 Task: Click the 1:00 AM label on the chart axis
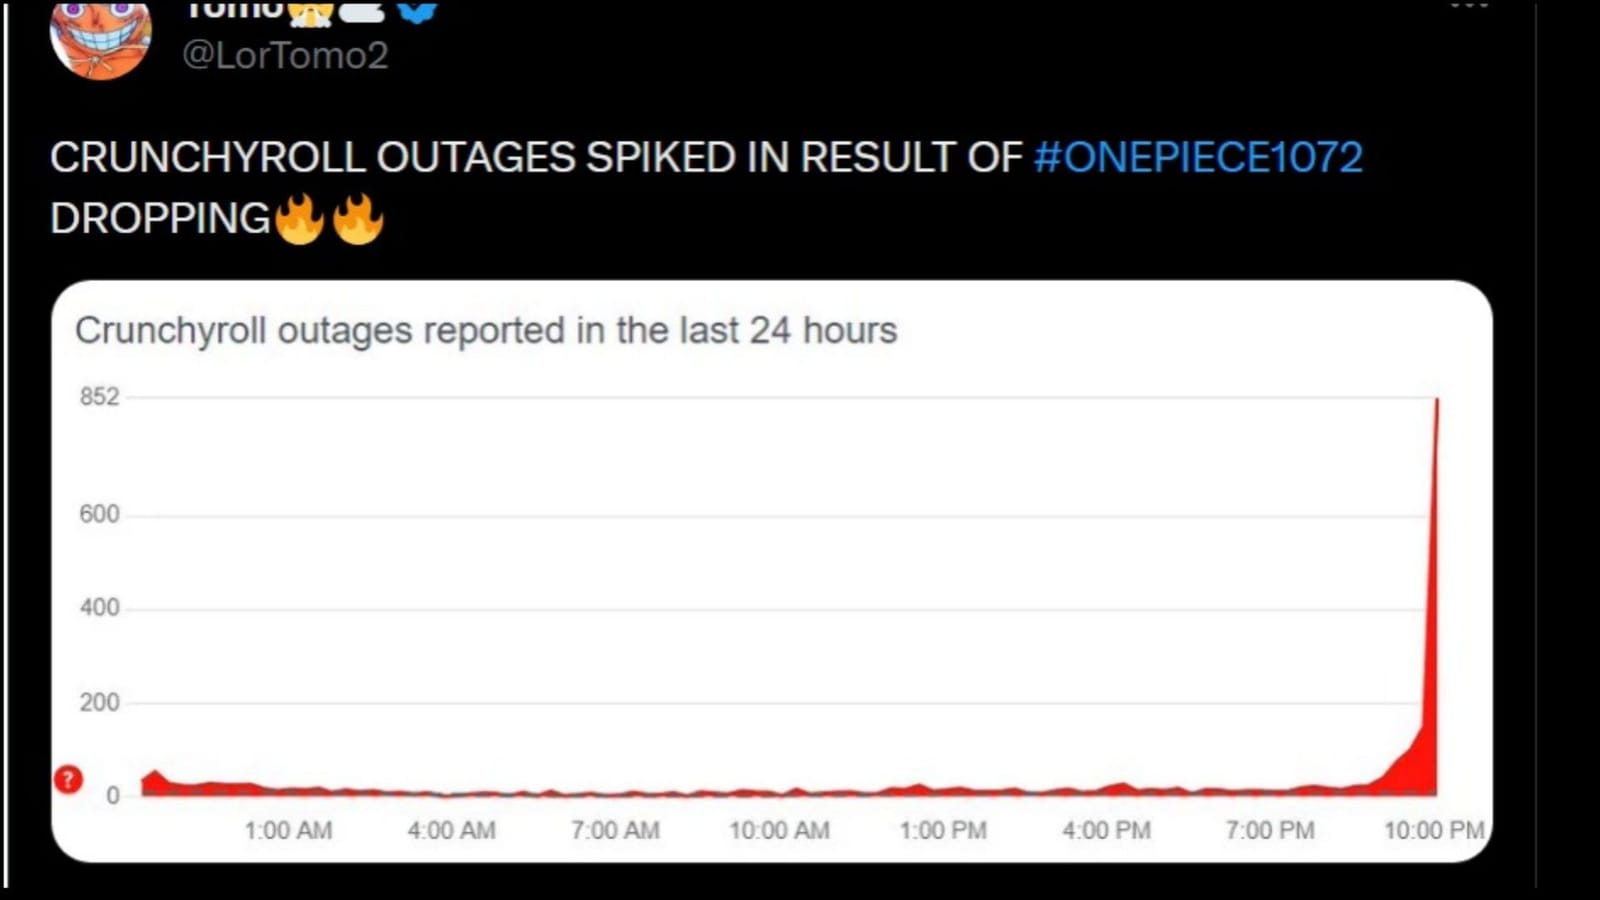(289, 830)
